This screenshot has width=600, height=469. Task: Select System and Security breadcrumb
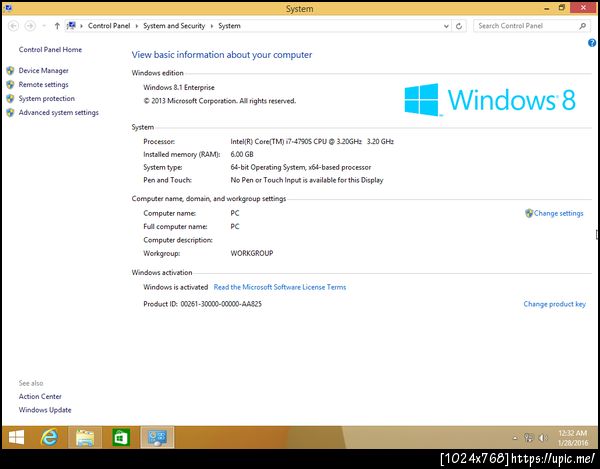pos(174,26)
